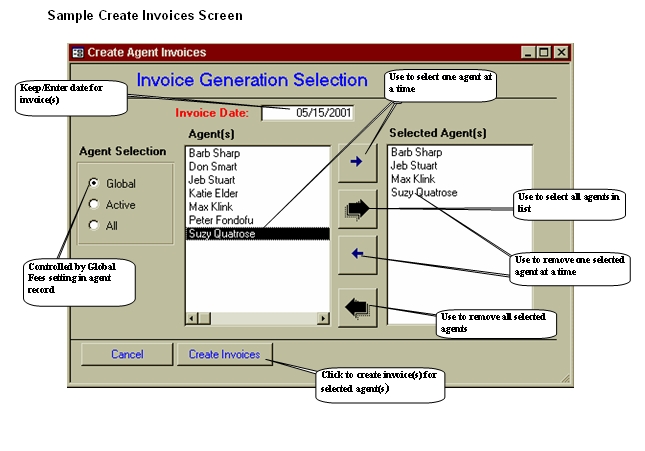Select Barb Sharp in Agent(s) list

[258, 153]
